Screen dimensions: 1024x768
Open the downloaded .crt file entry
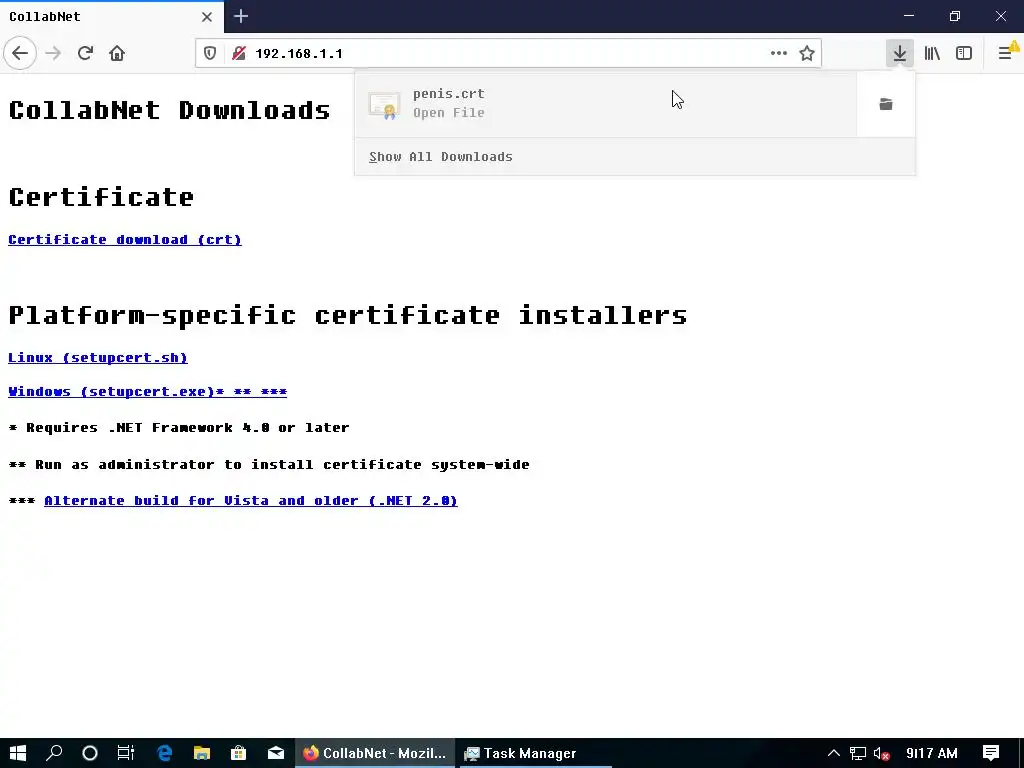point(605,104)
